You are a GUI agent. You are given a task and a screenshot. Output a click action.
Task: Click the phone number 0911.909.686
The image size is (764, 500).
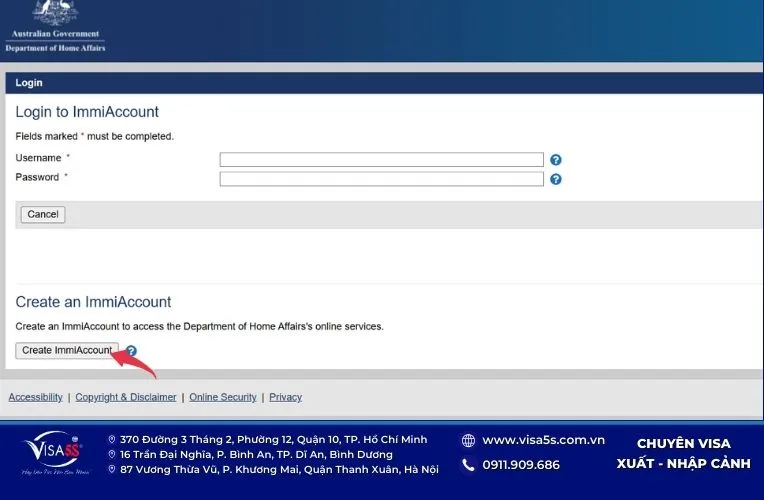pos(521,465)
